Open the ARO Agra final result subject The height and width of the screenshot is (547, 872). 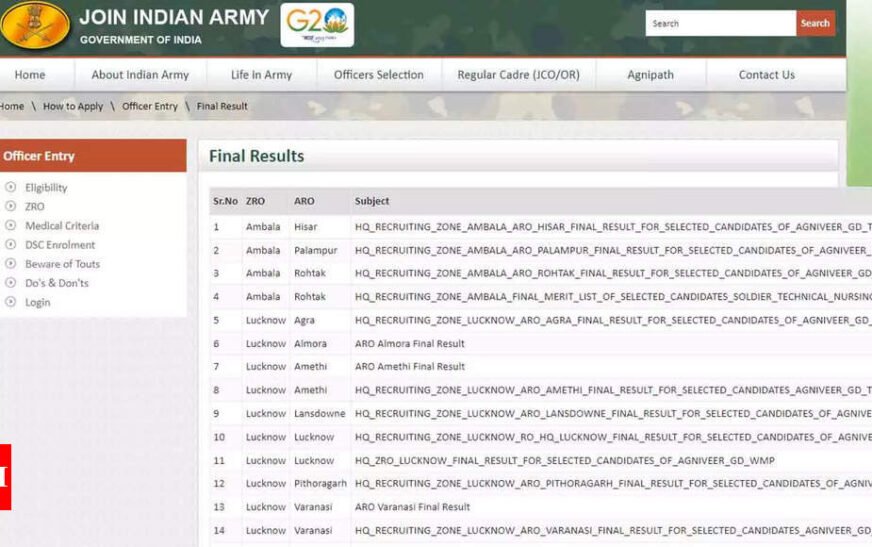613,320
